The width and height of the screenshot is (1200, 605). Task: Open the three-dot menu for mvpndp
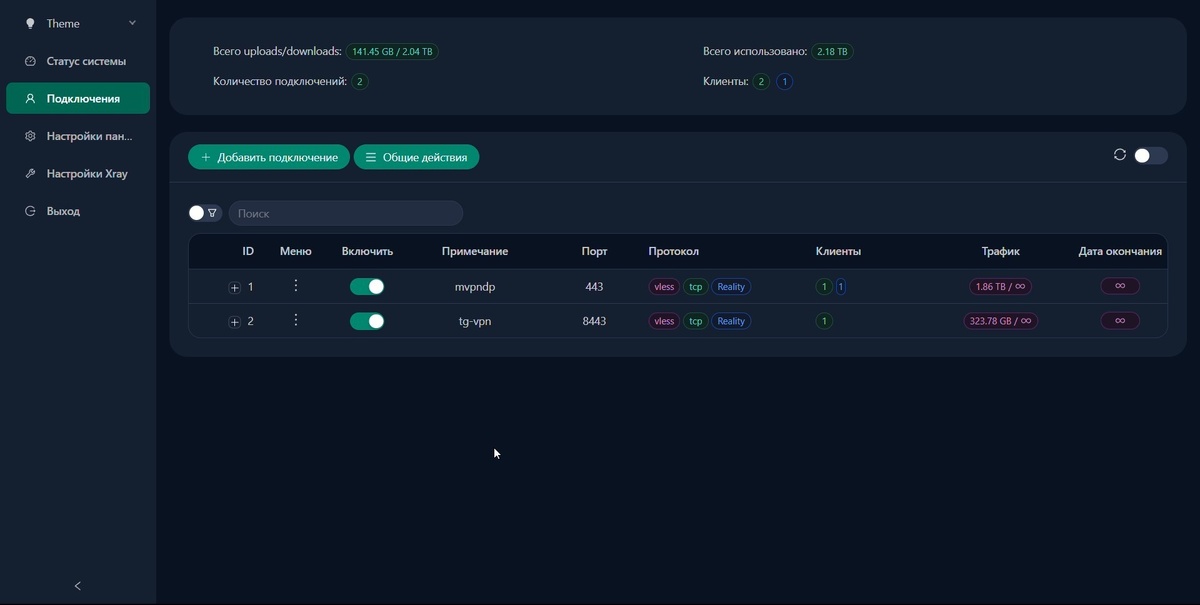tap(296, 286)
